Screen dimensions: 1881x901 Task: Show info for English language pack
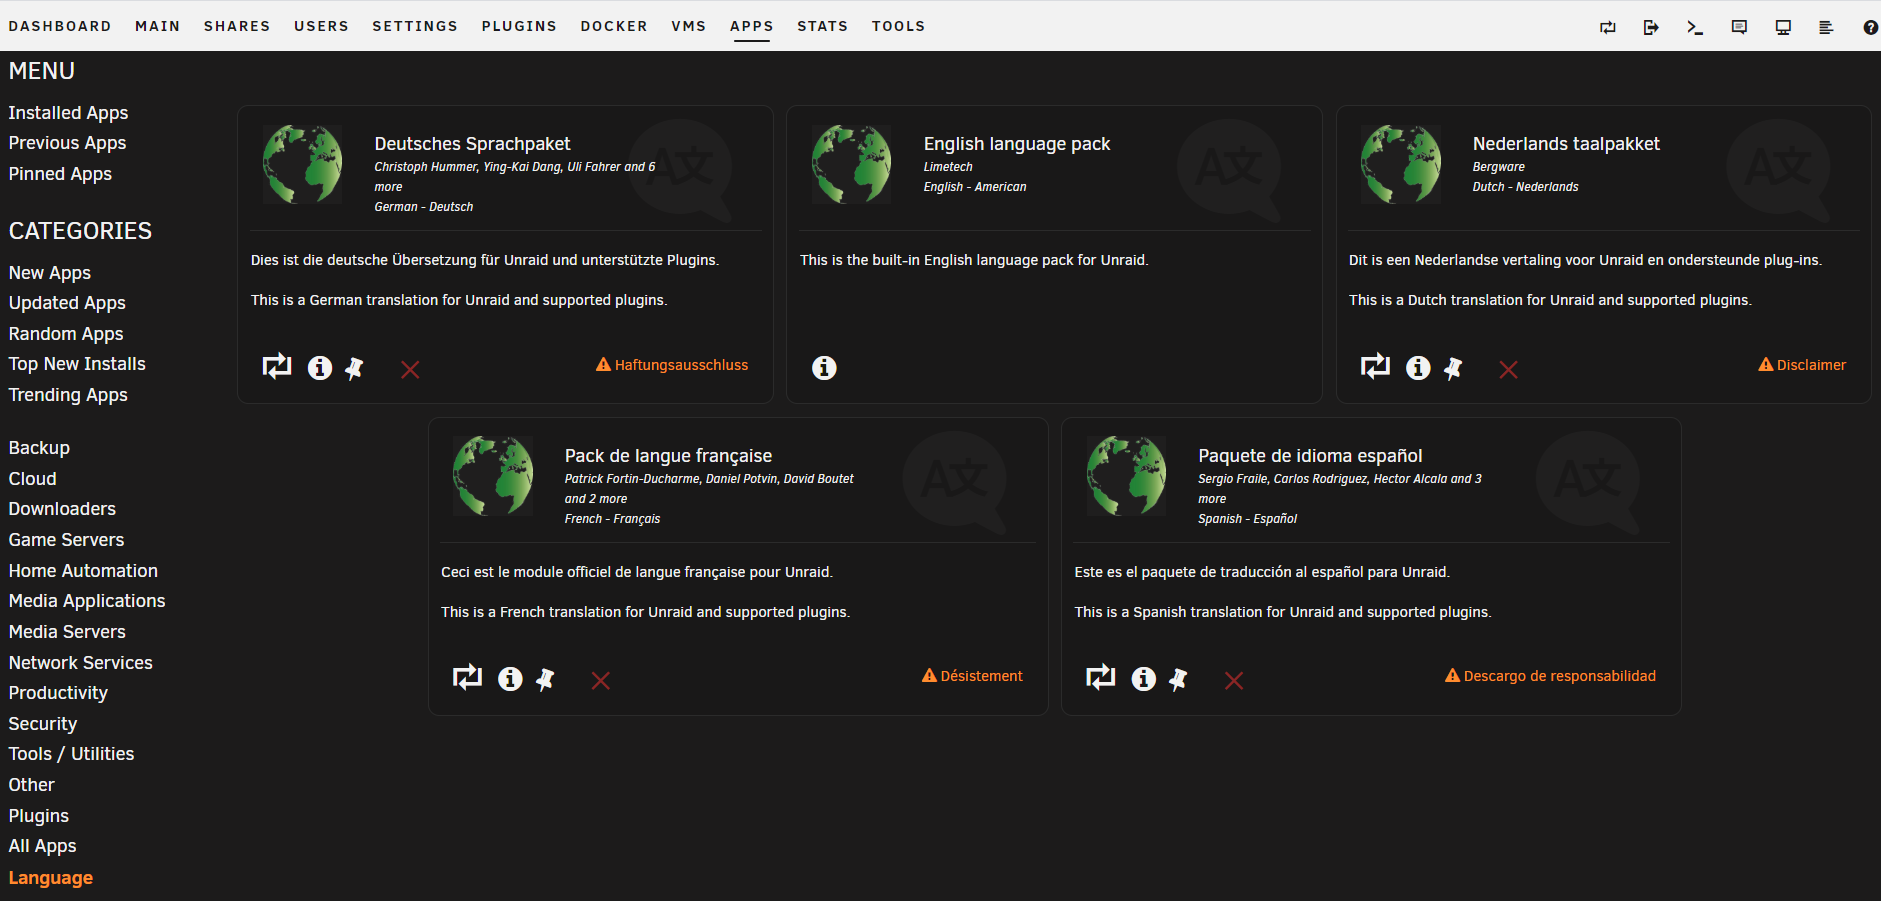(x=824, y=368)
